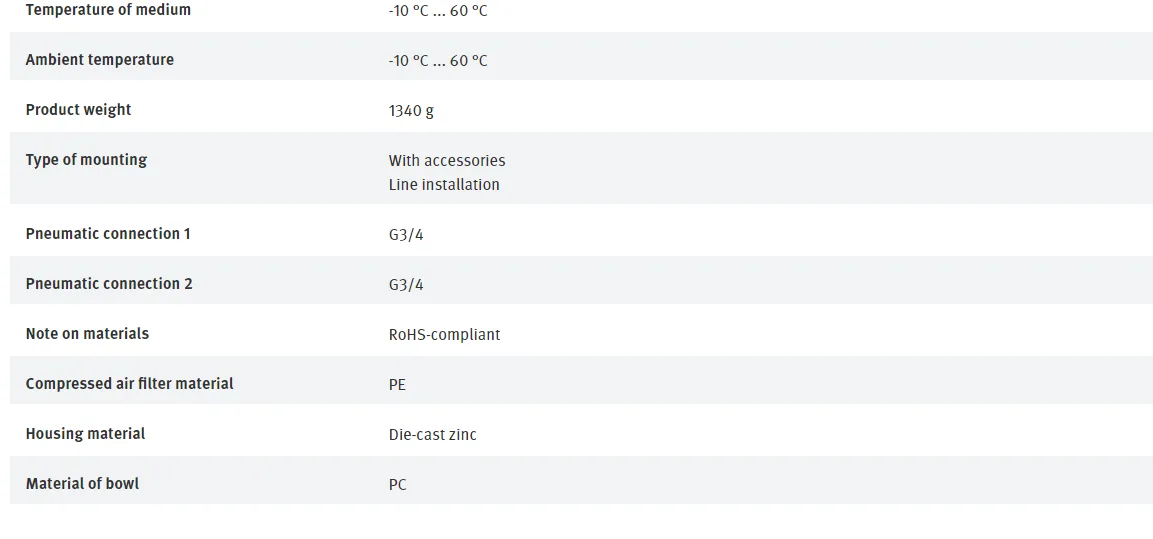Click the Ambient temperature label
The height and width of the screenshot is (539, 1153).
100,60
